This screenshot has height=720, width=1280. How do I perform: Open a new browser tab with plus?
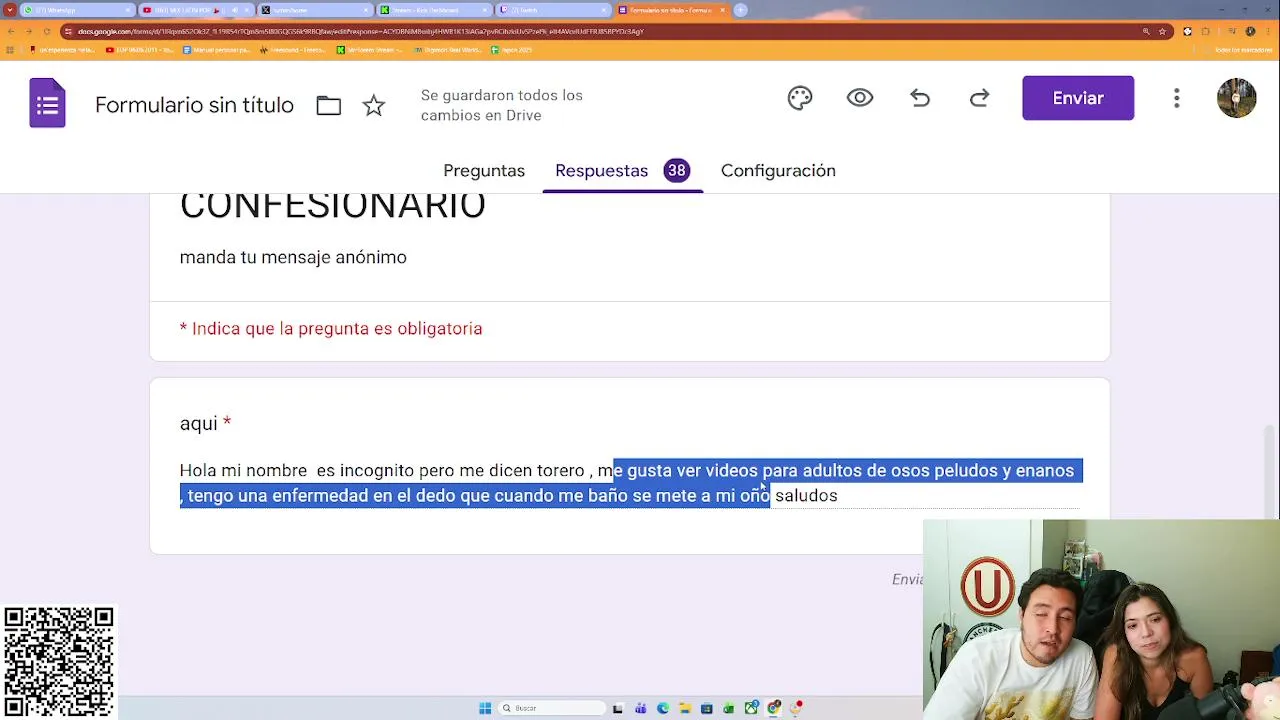pyautogui.click(x=741, y=10)
